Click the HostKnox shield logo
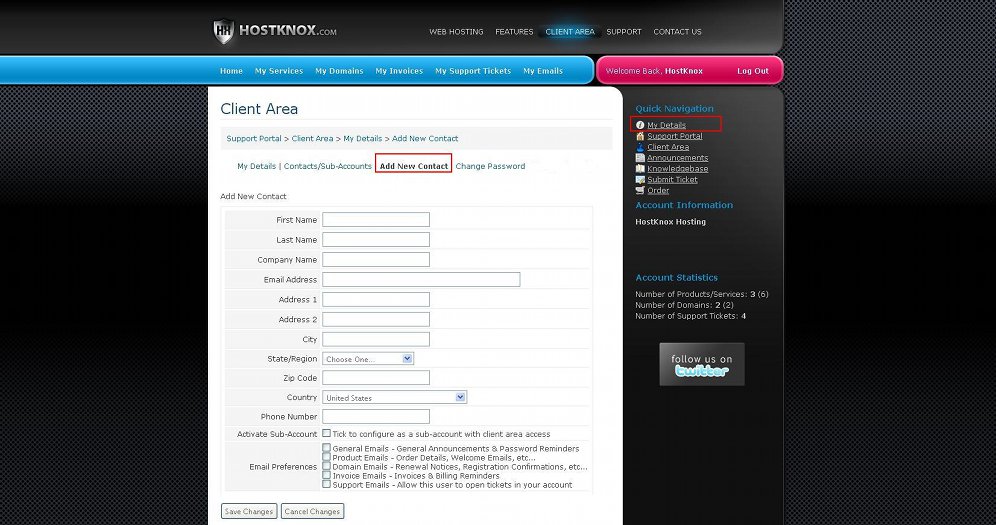Image resolution: width=996 pixels, height=525 pixels. 224,31
